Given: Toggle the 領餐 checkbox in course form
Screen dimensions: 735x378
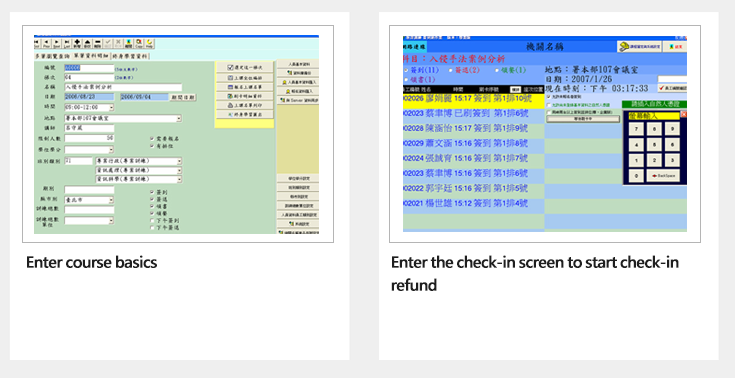Looking at the screenshot, I should 152,213.
